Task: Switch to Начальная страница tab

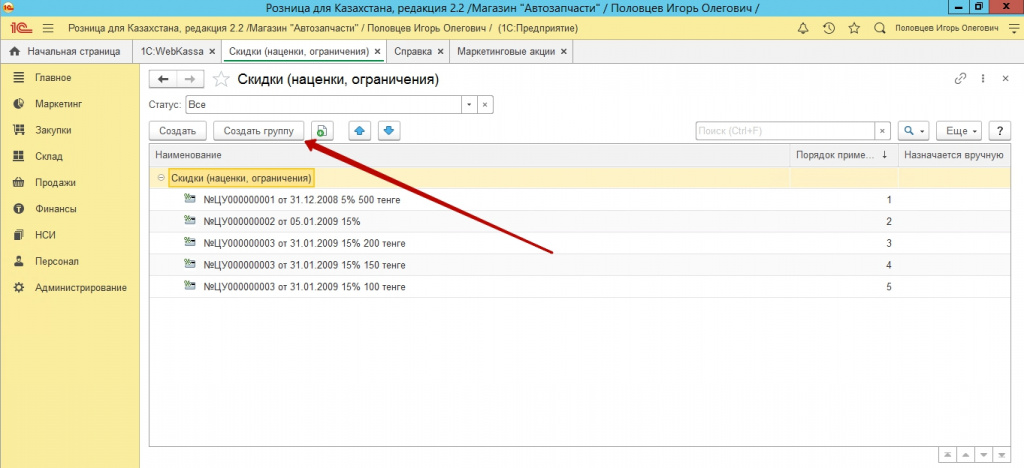Action: tap(65, 52)
